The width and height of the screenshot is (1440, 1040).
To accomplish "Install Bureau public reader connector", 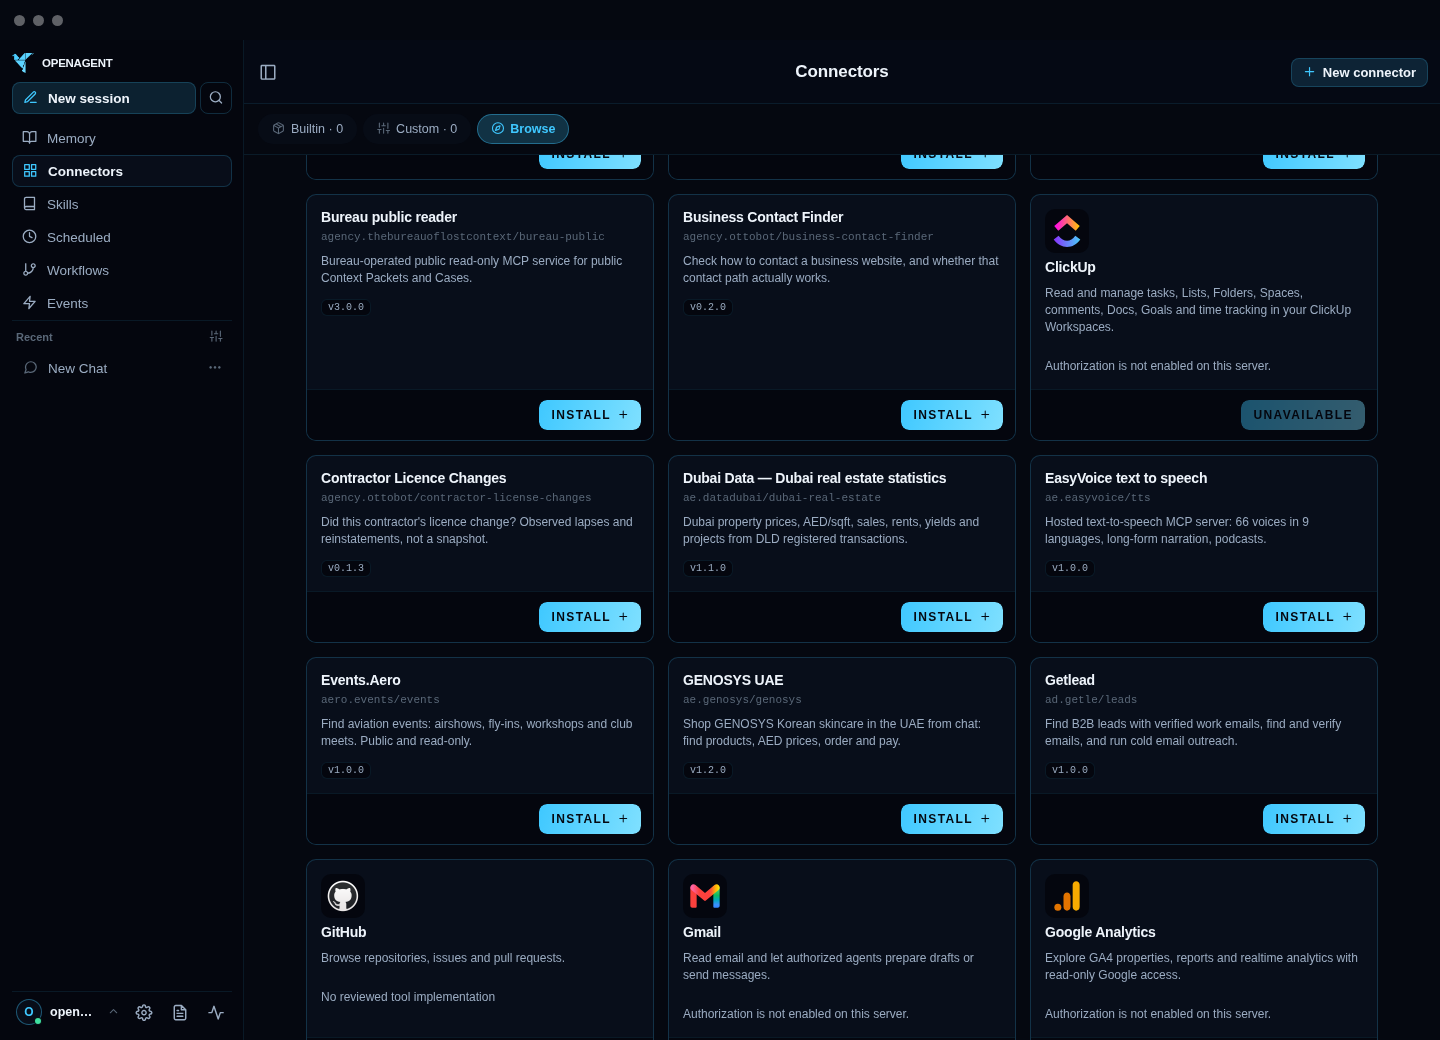I will click(590, 415).
